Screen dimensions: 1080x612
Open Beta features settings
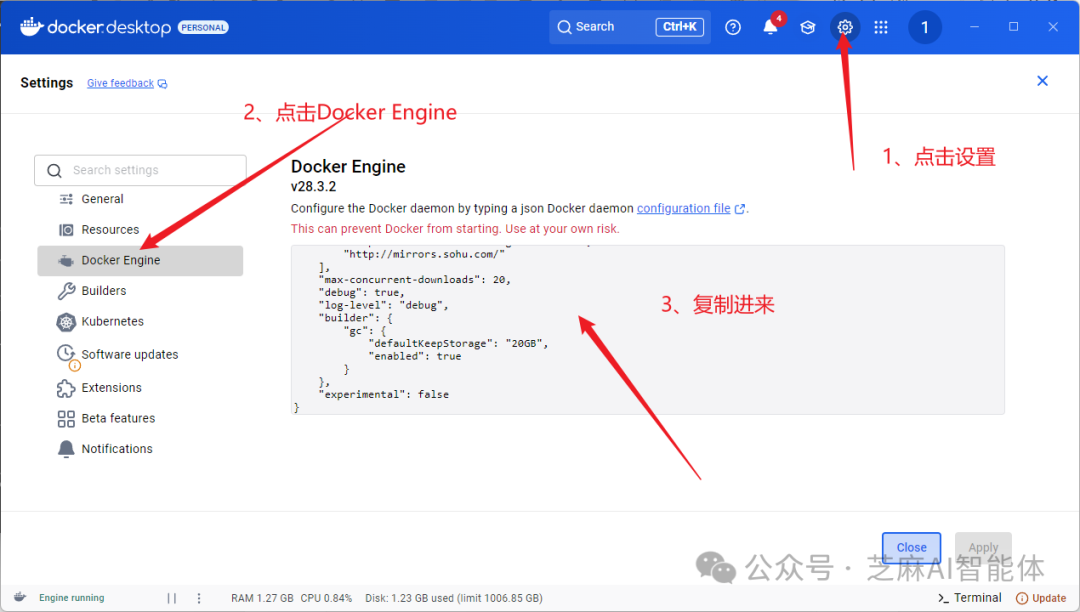point(141,418)
